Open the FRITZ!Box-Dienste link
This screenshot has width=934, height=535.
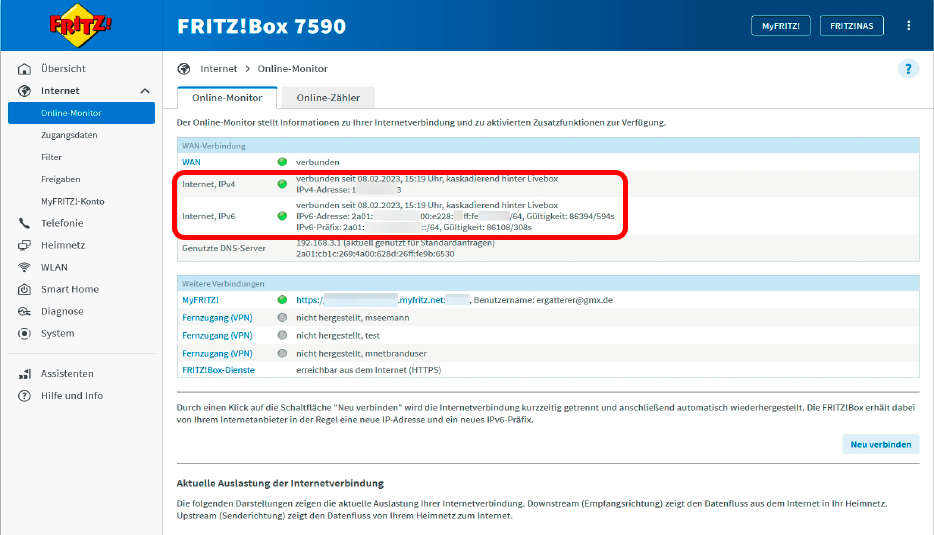click(218, 370)
